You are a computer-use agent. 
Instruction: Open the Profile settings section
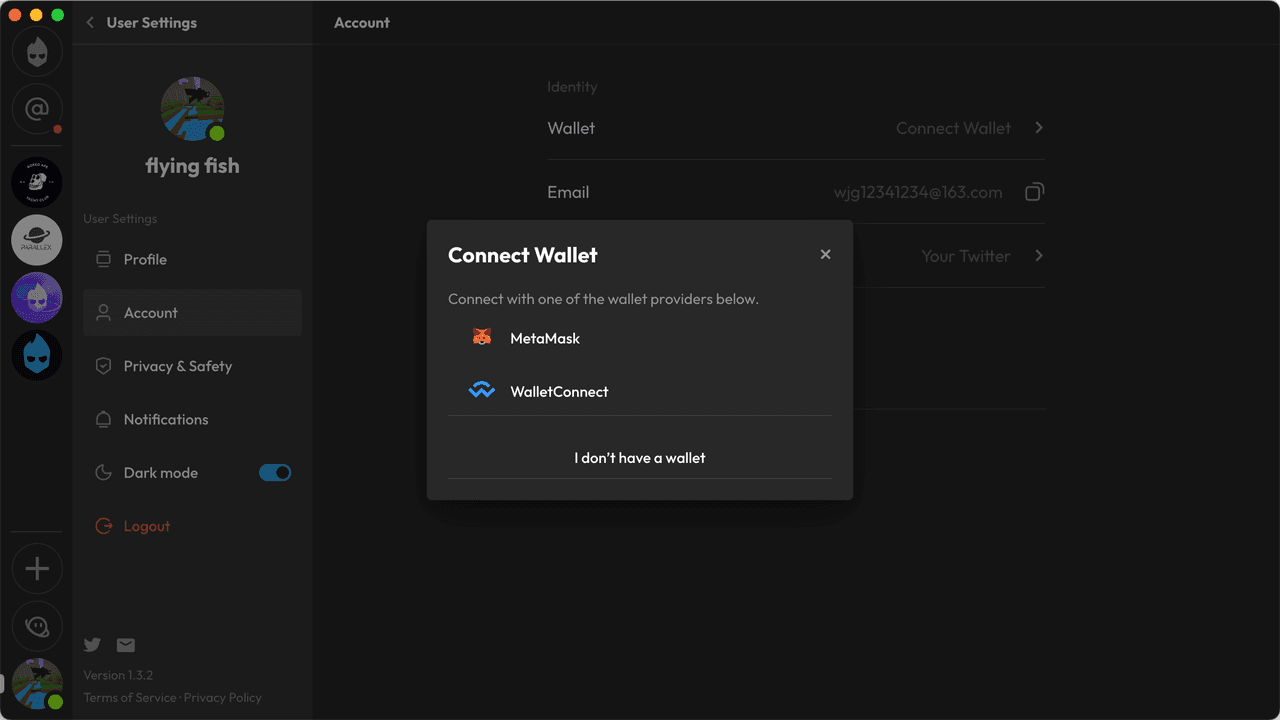pyautogui.click(x=192, y=259)
